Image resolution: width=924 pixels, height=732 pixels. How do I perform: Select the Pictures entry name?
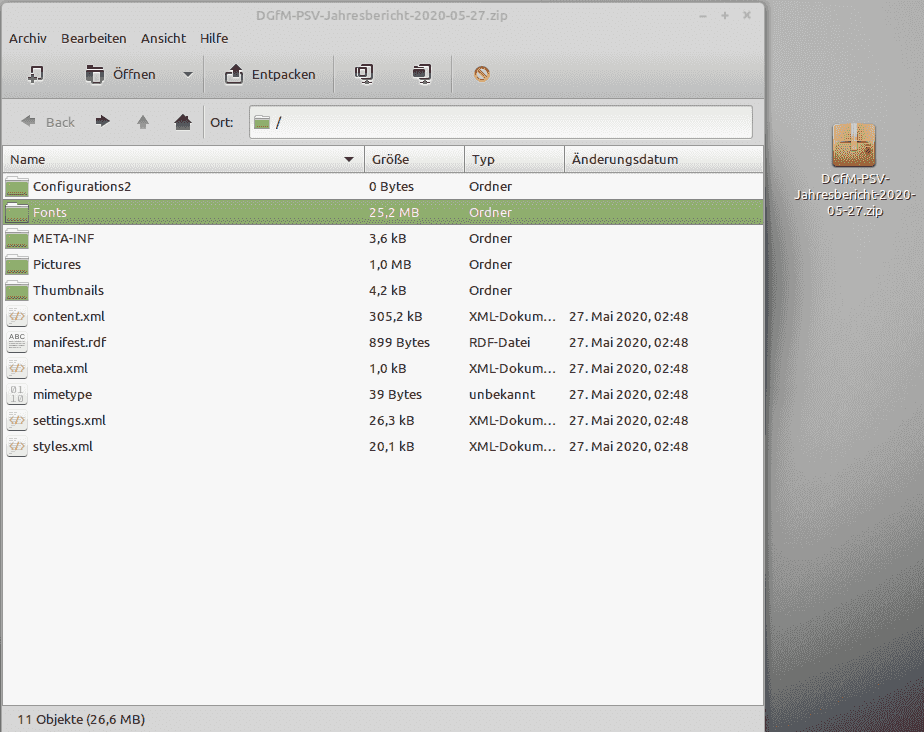point(57,264)
